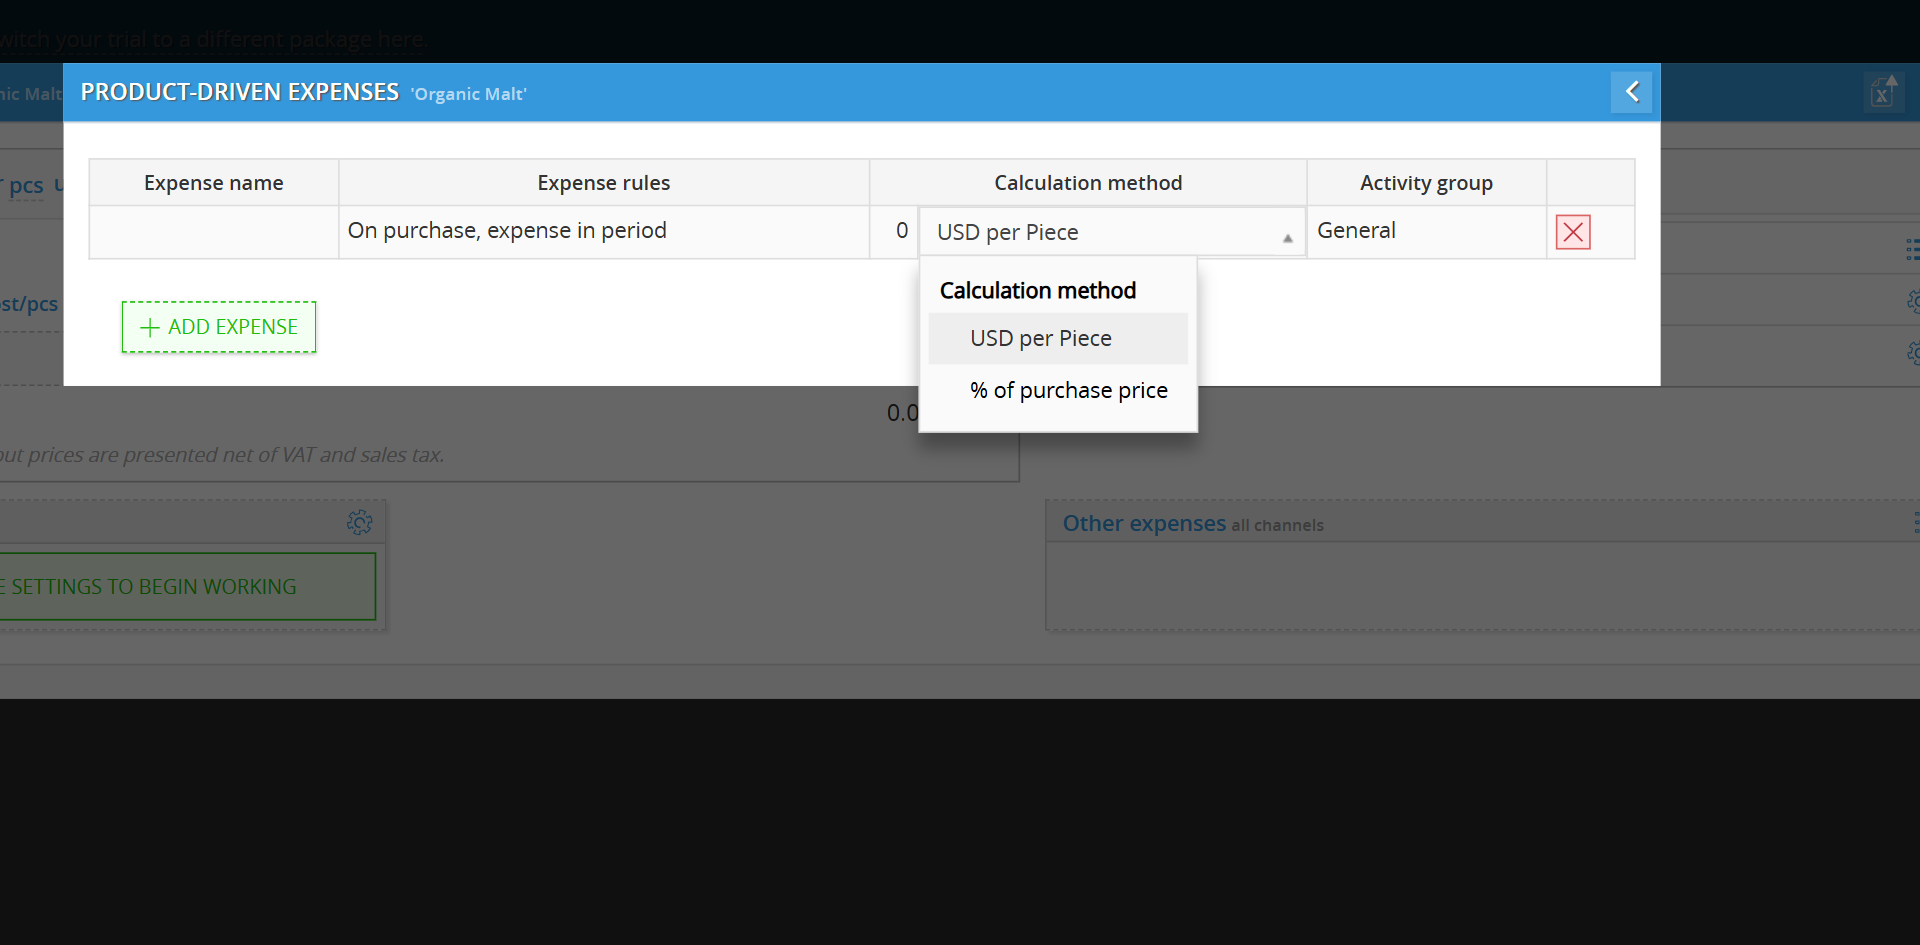Click the calculation value field showing 0
This screenshot has height=945, width=1920.
(894, 231)
